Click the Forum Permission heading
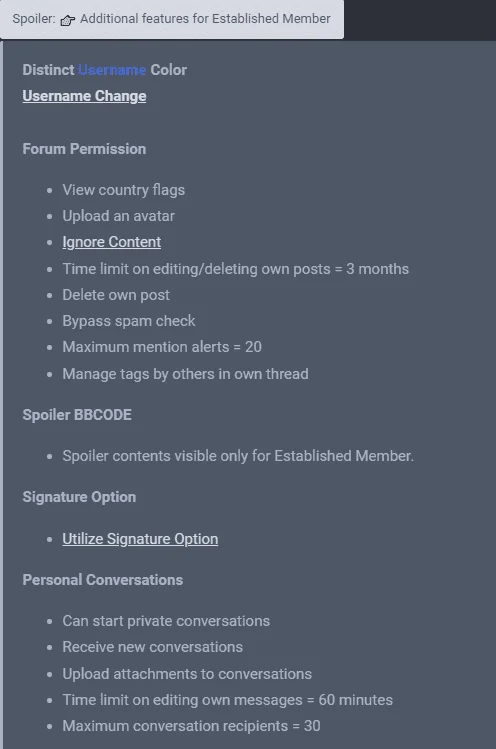 84,149
